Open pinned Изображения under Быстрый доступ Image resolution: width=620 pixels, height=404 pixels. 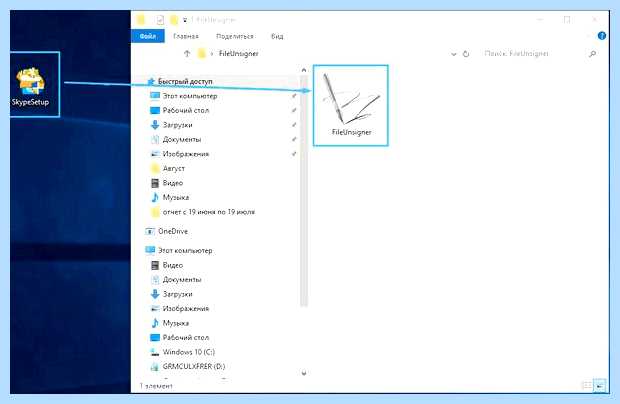180,154
